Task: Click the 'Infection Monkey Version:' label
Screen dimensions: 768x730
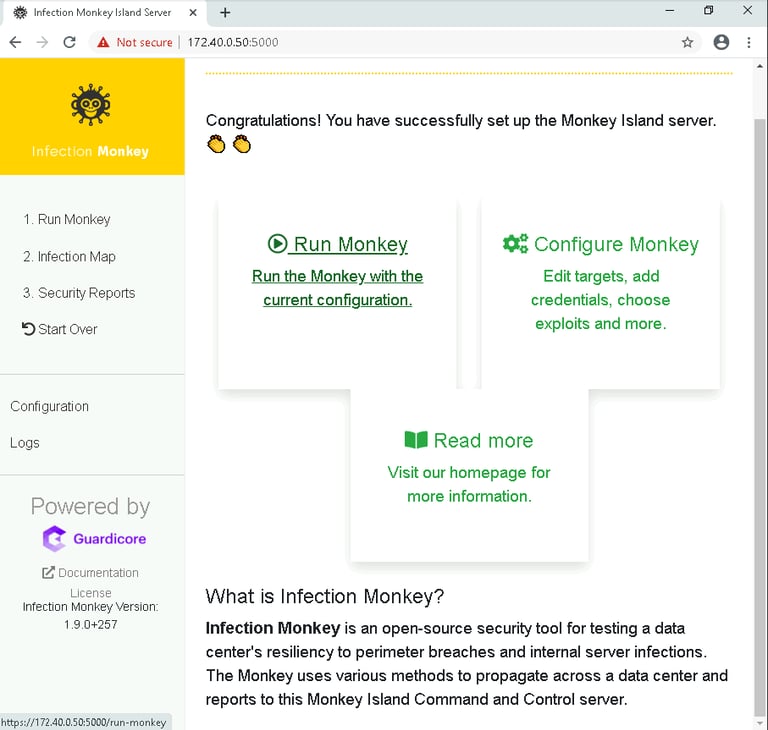Action: 91,607
